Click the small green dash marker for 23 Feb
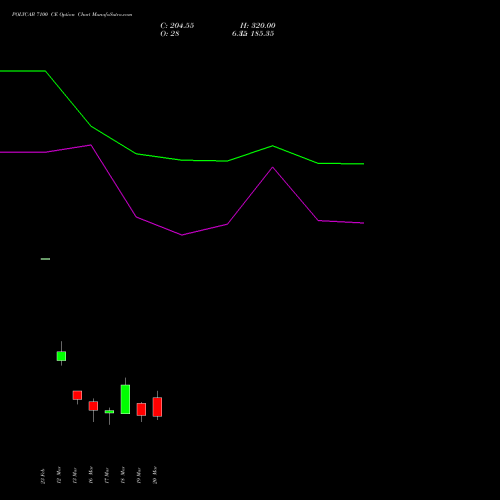Screen dimensions: 500x500 [x=45, y=259]
